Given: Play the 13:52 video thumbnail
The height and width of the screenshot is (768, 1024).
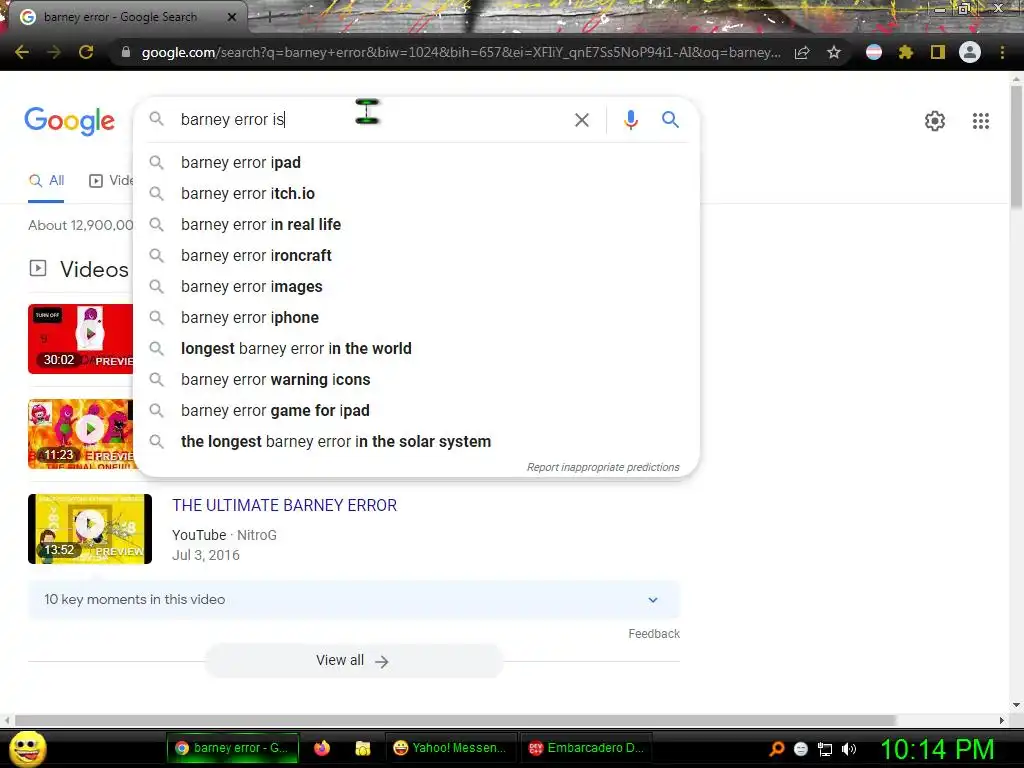Looking at the screenshot, I should pyautogui.click(x=90, y=529).
